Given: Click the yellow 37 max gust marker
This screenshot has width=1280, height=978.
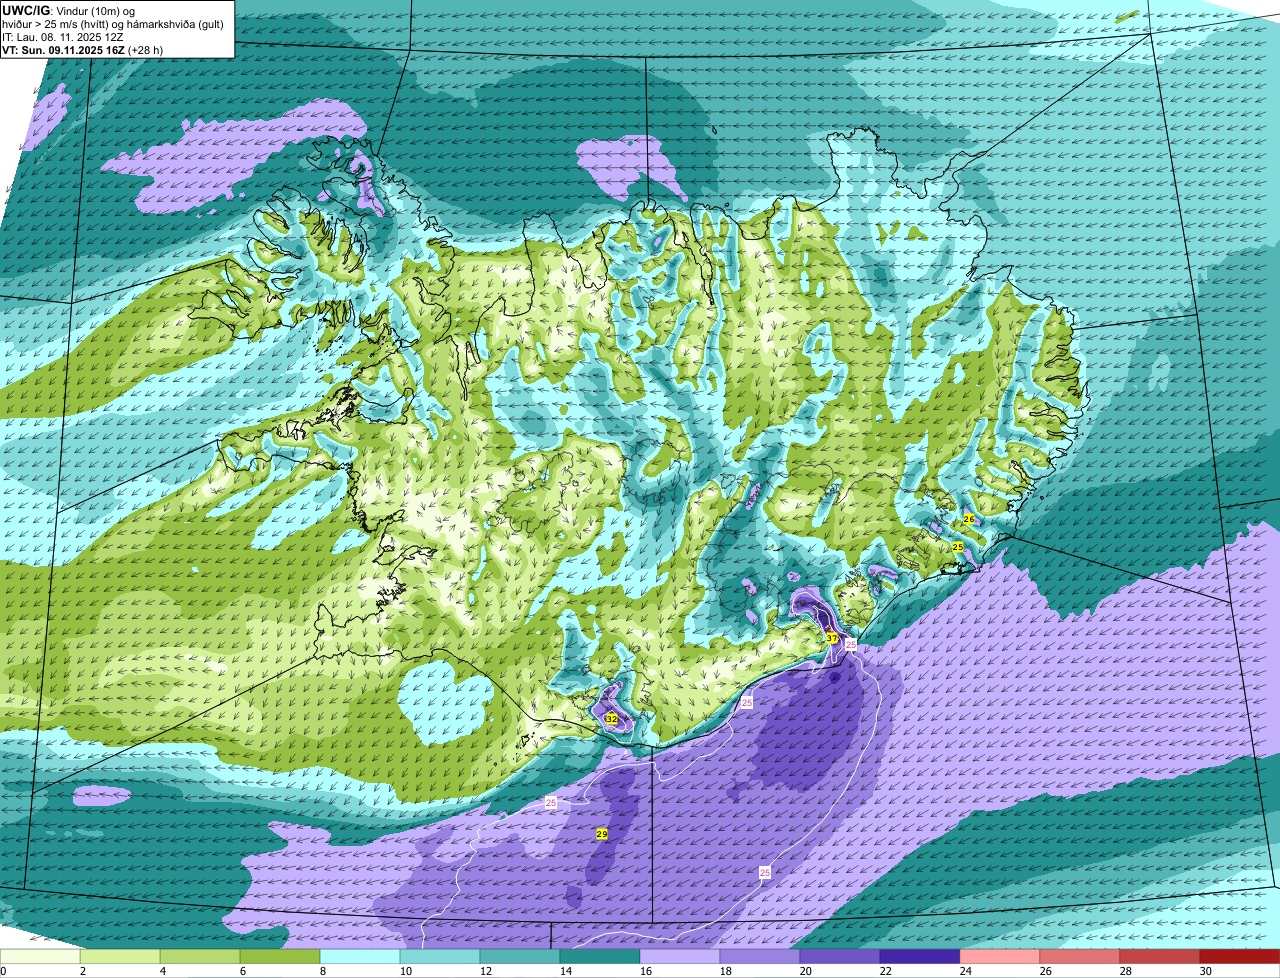Looking at the screenshot, I should tap(832, 638).
